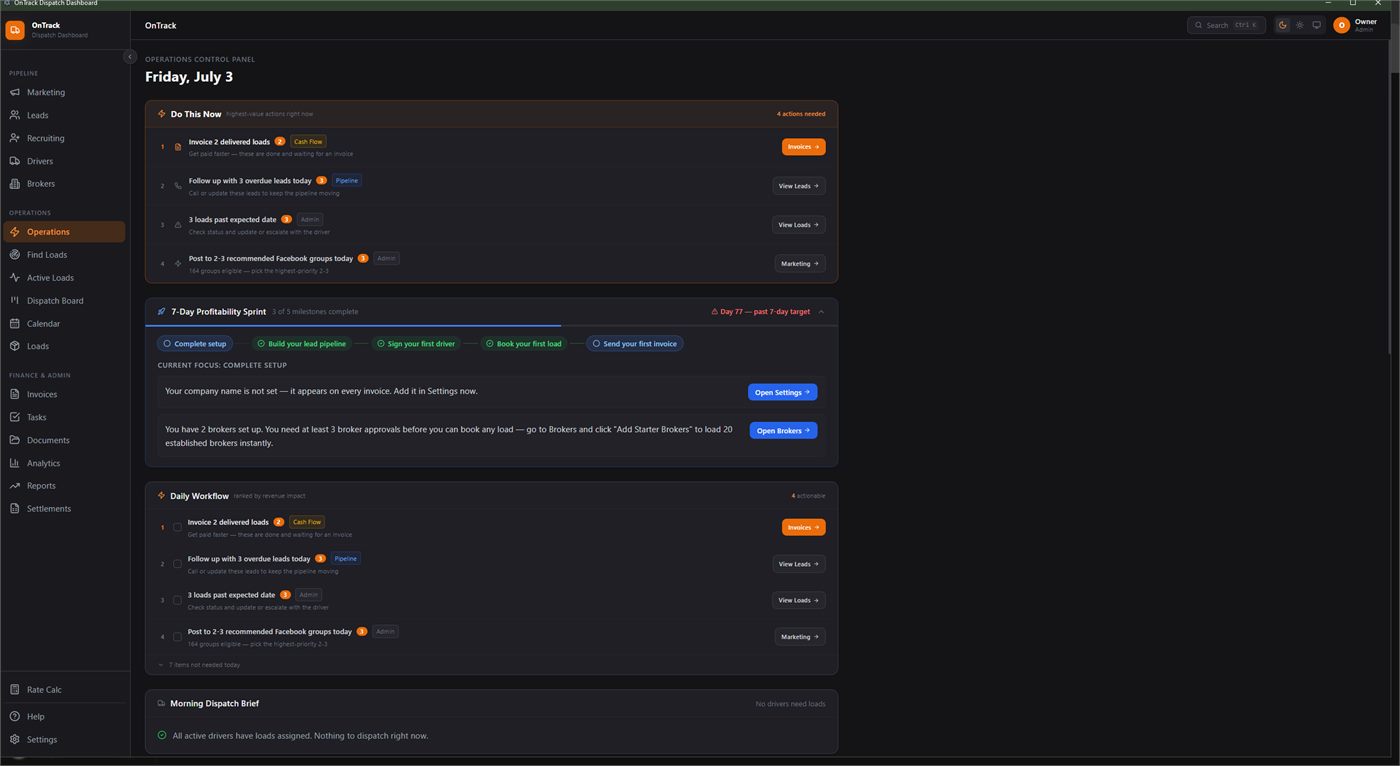Image resolution: width=1400 pixels, height=766 pixels.
Task: Open Calendar via its calendar icon
Action: [x=15, y=324]
